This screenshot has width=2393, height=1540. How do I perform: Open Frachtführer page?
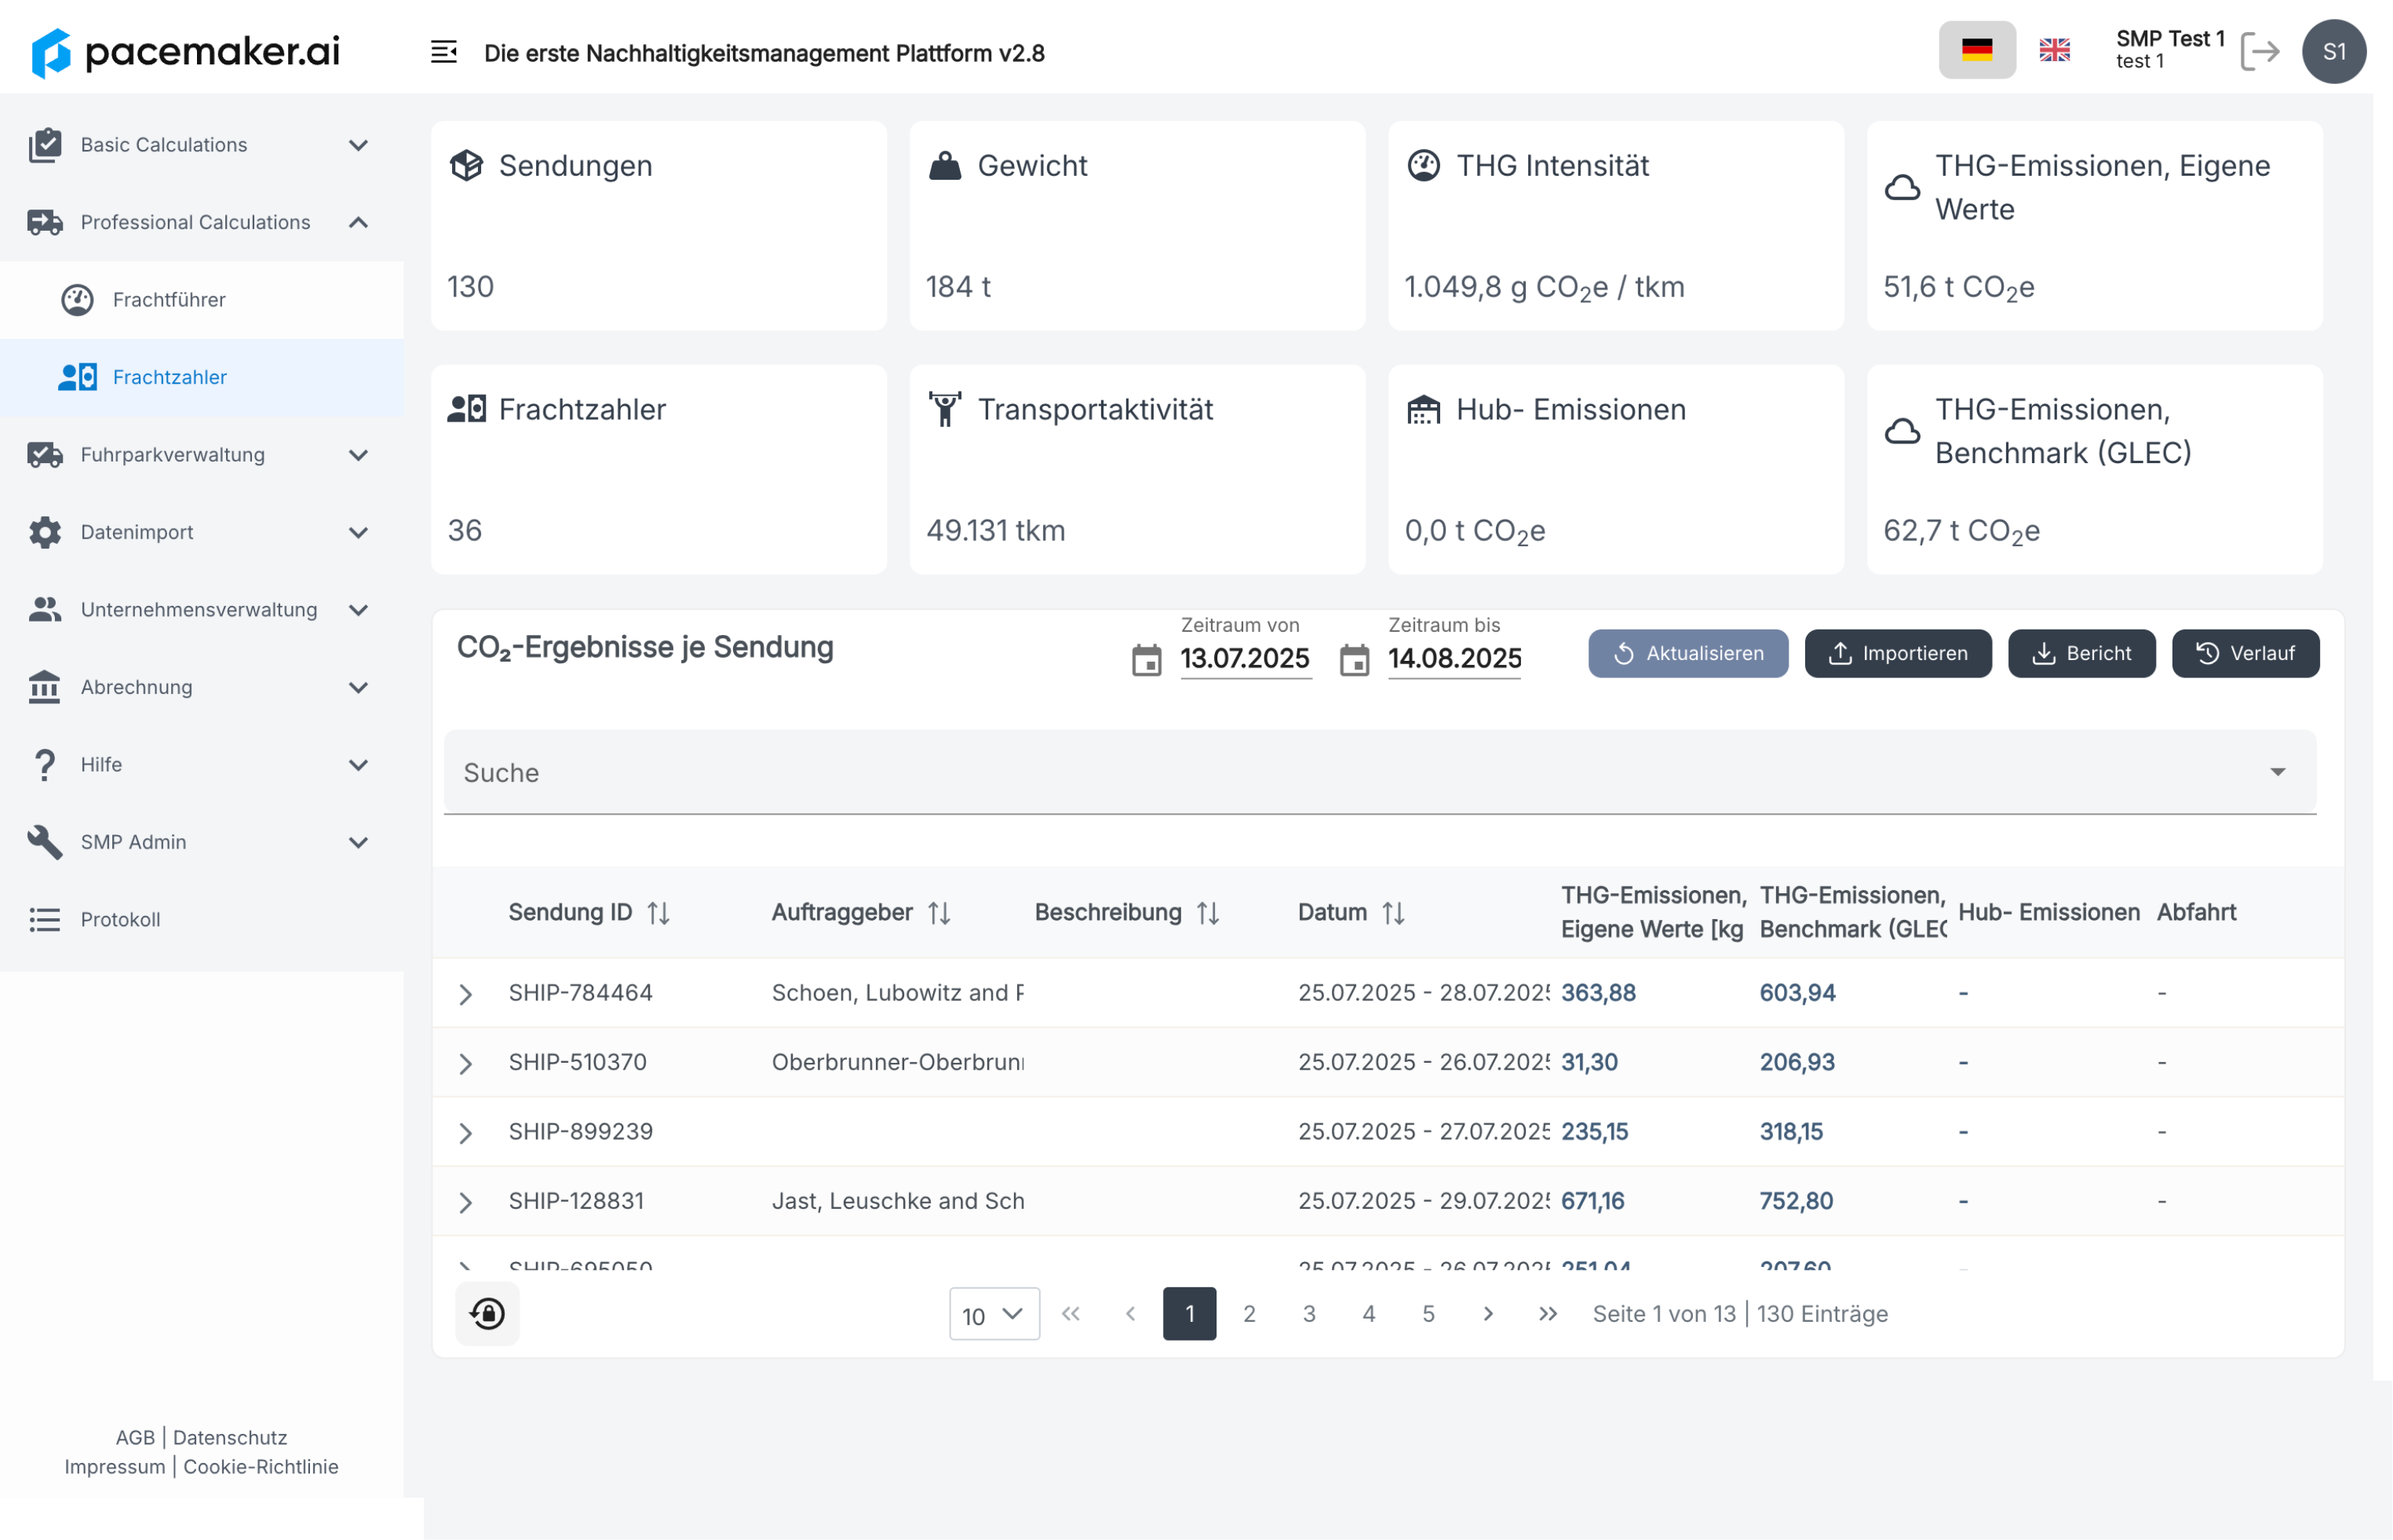(x=201, y=300)
